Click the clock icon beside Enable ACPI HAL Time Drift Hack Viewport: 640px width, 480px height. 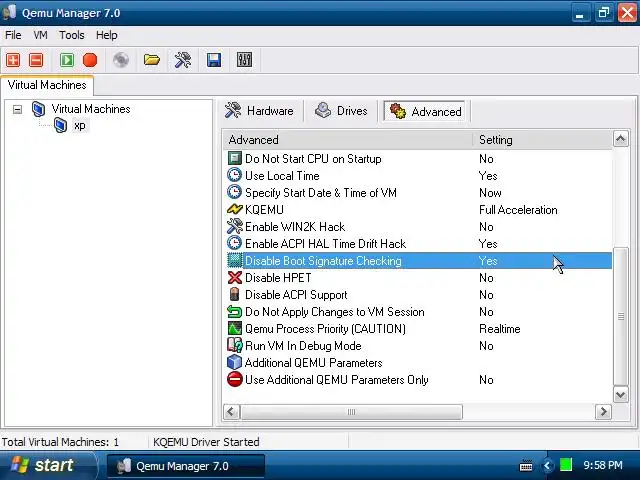coord(234,243)
